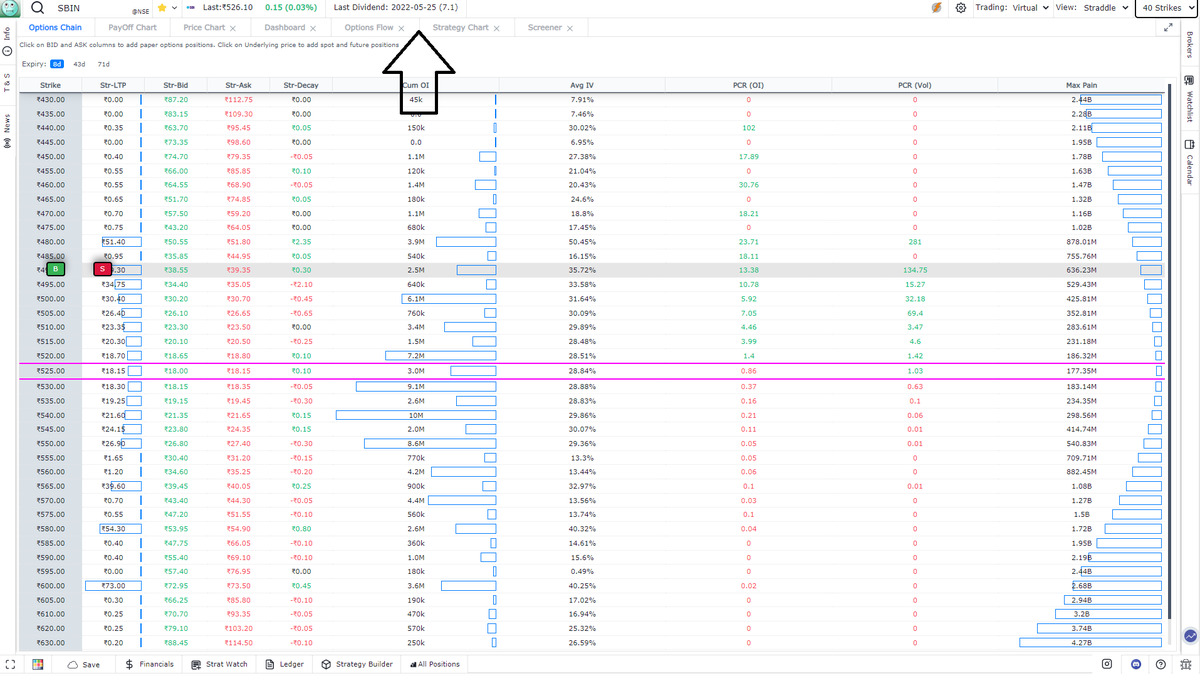Open the settings gear icon
Image resolution: width=1200 pixels, height=676 pixels.
tap(961, 7)
